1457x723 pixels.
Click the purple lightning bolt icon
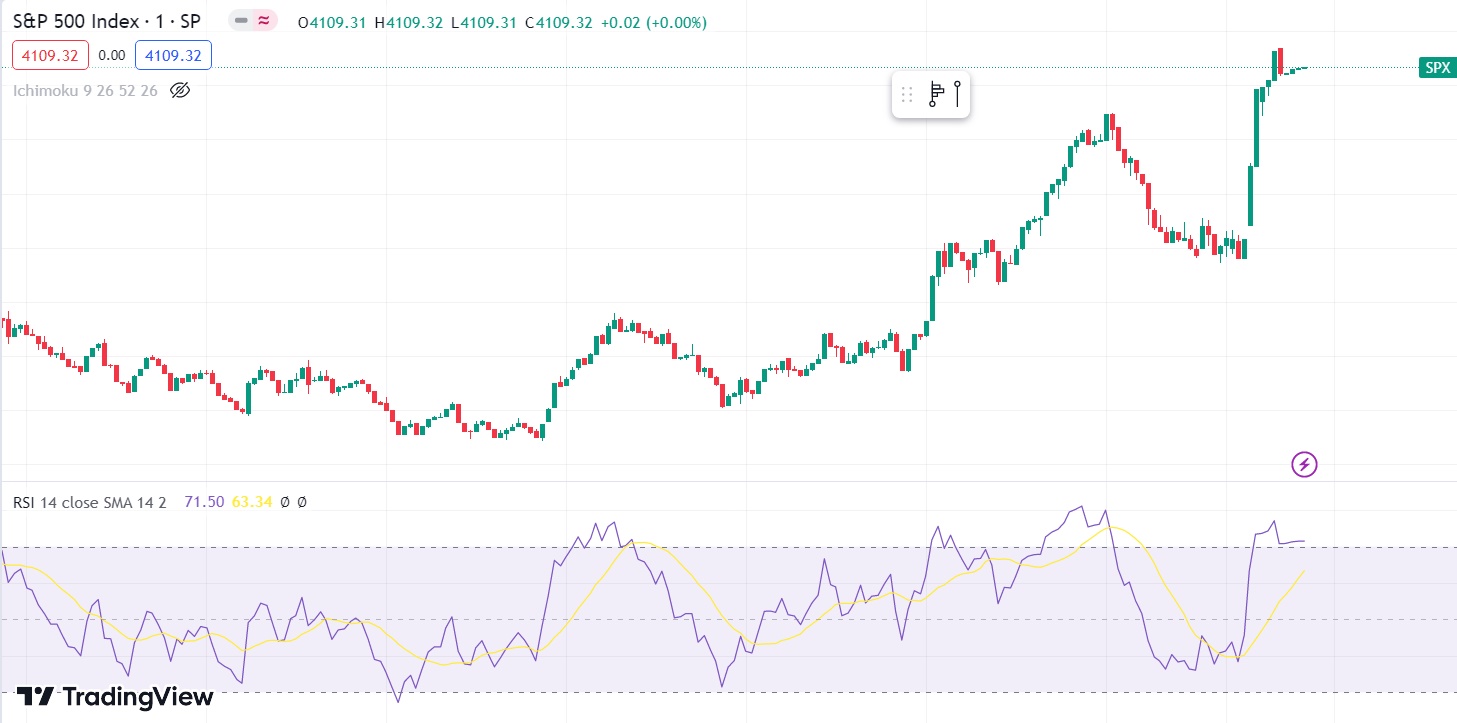point(1304,464)
